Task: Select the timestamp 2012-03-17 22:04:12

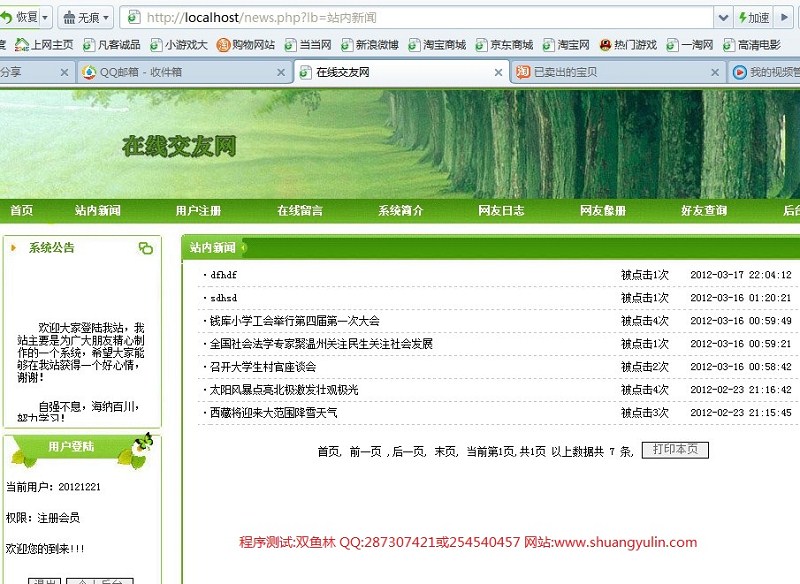Action: 741,275
